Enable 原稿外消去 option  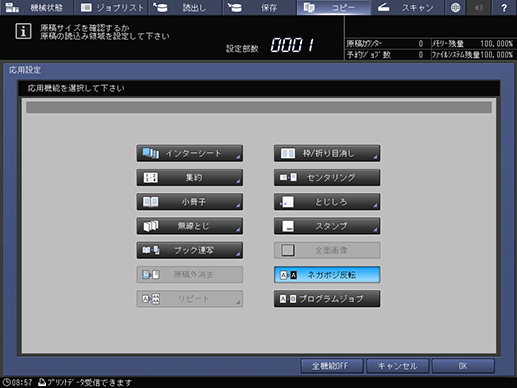click(190, 275)
